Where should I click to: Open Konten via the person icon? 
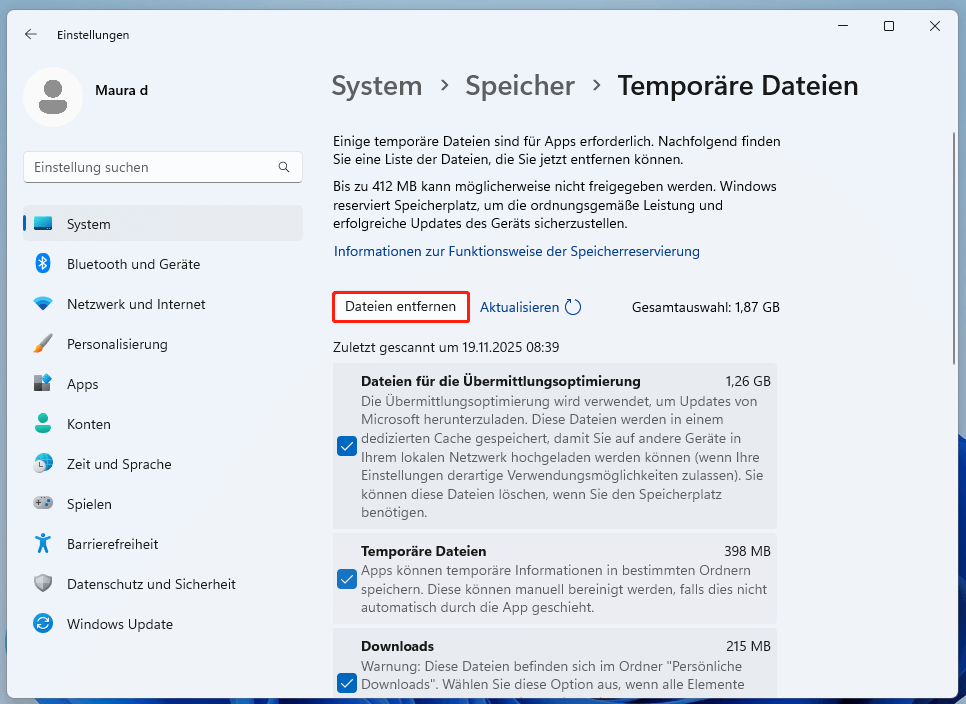[42, 424]
